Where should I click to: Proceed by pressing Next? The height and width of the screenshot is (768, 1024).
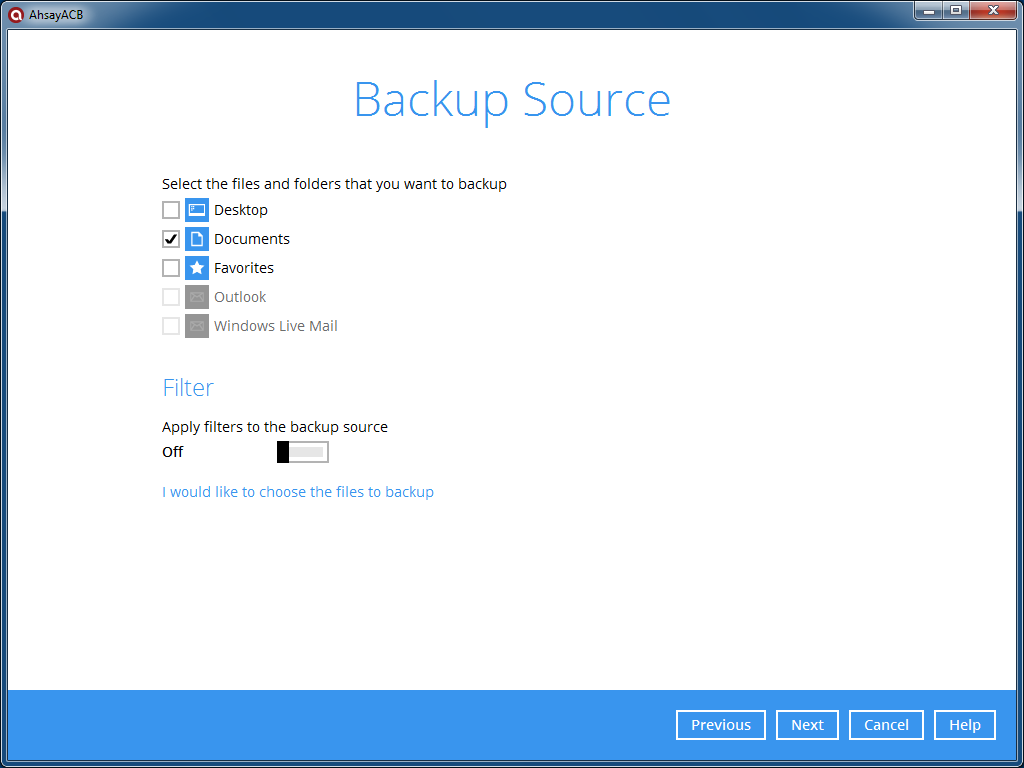coord(807,725)
